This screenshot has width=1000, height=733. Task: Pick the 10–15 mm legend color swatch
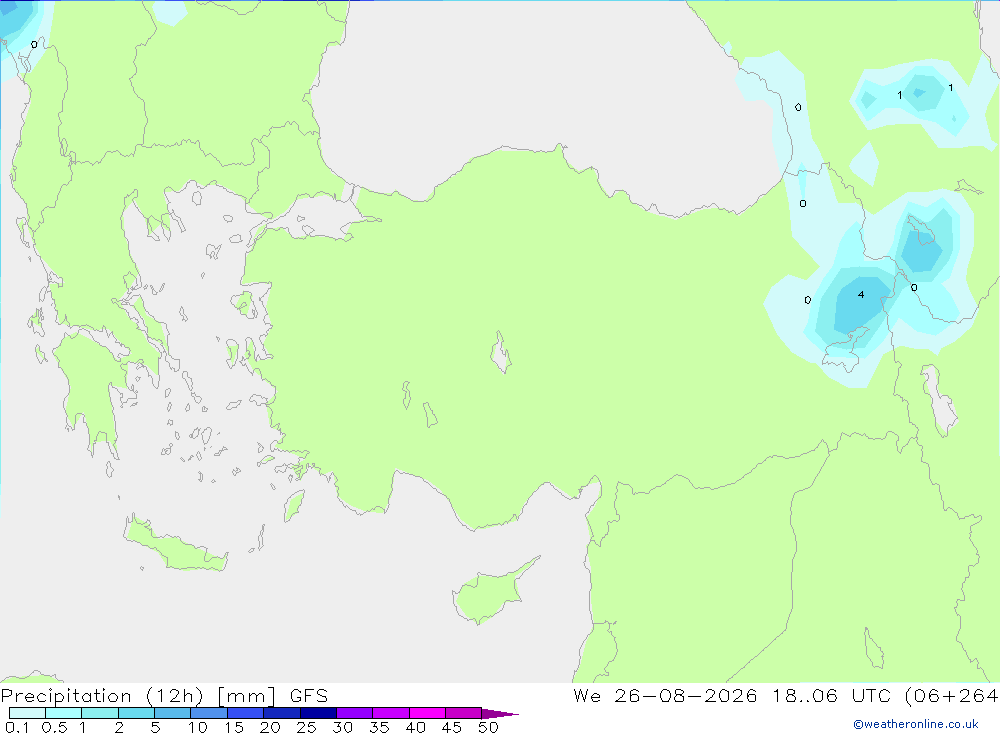click(x=209, y=713)
